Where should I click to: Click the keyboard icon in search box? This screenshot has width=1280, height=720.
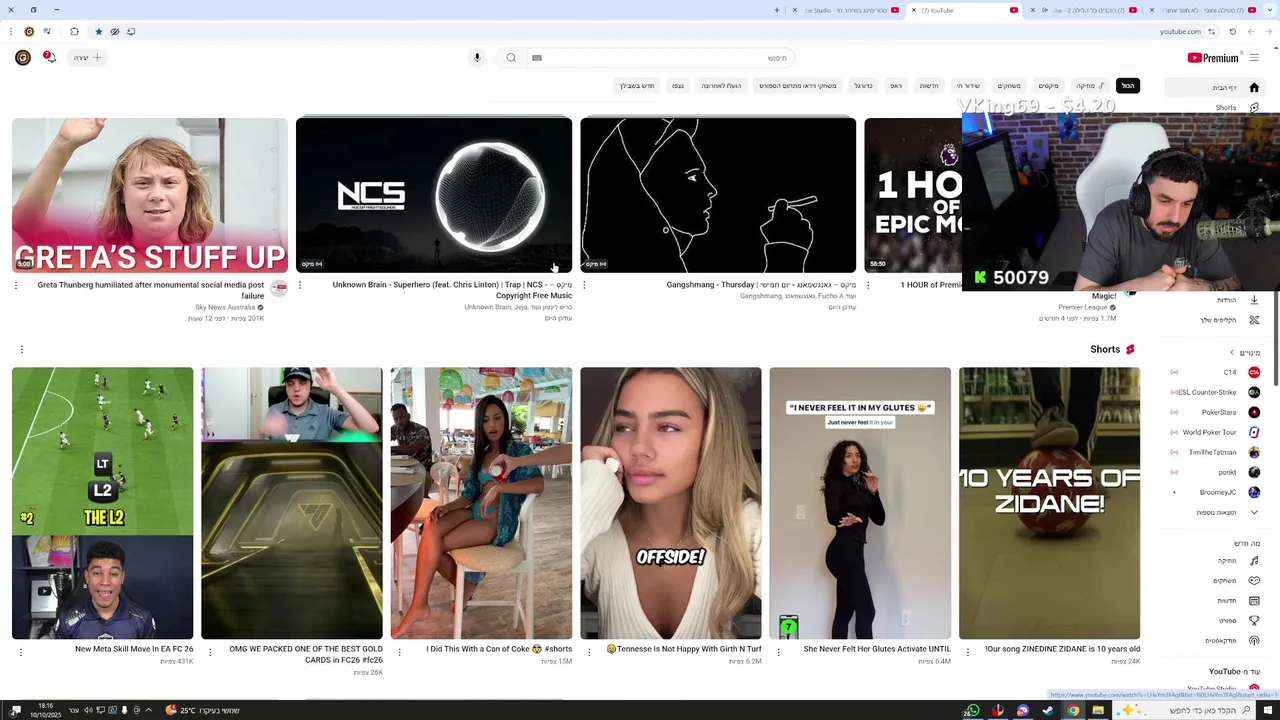point(537,58)
